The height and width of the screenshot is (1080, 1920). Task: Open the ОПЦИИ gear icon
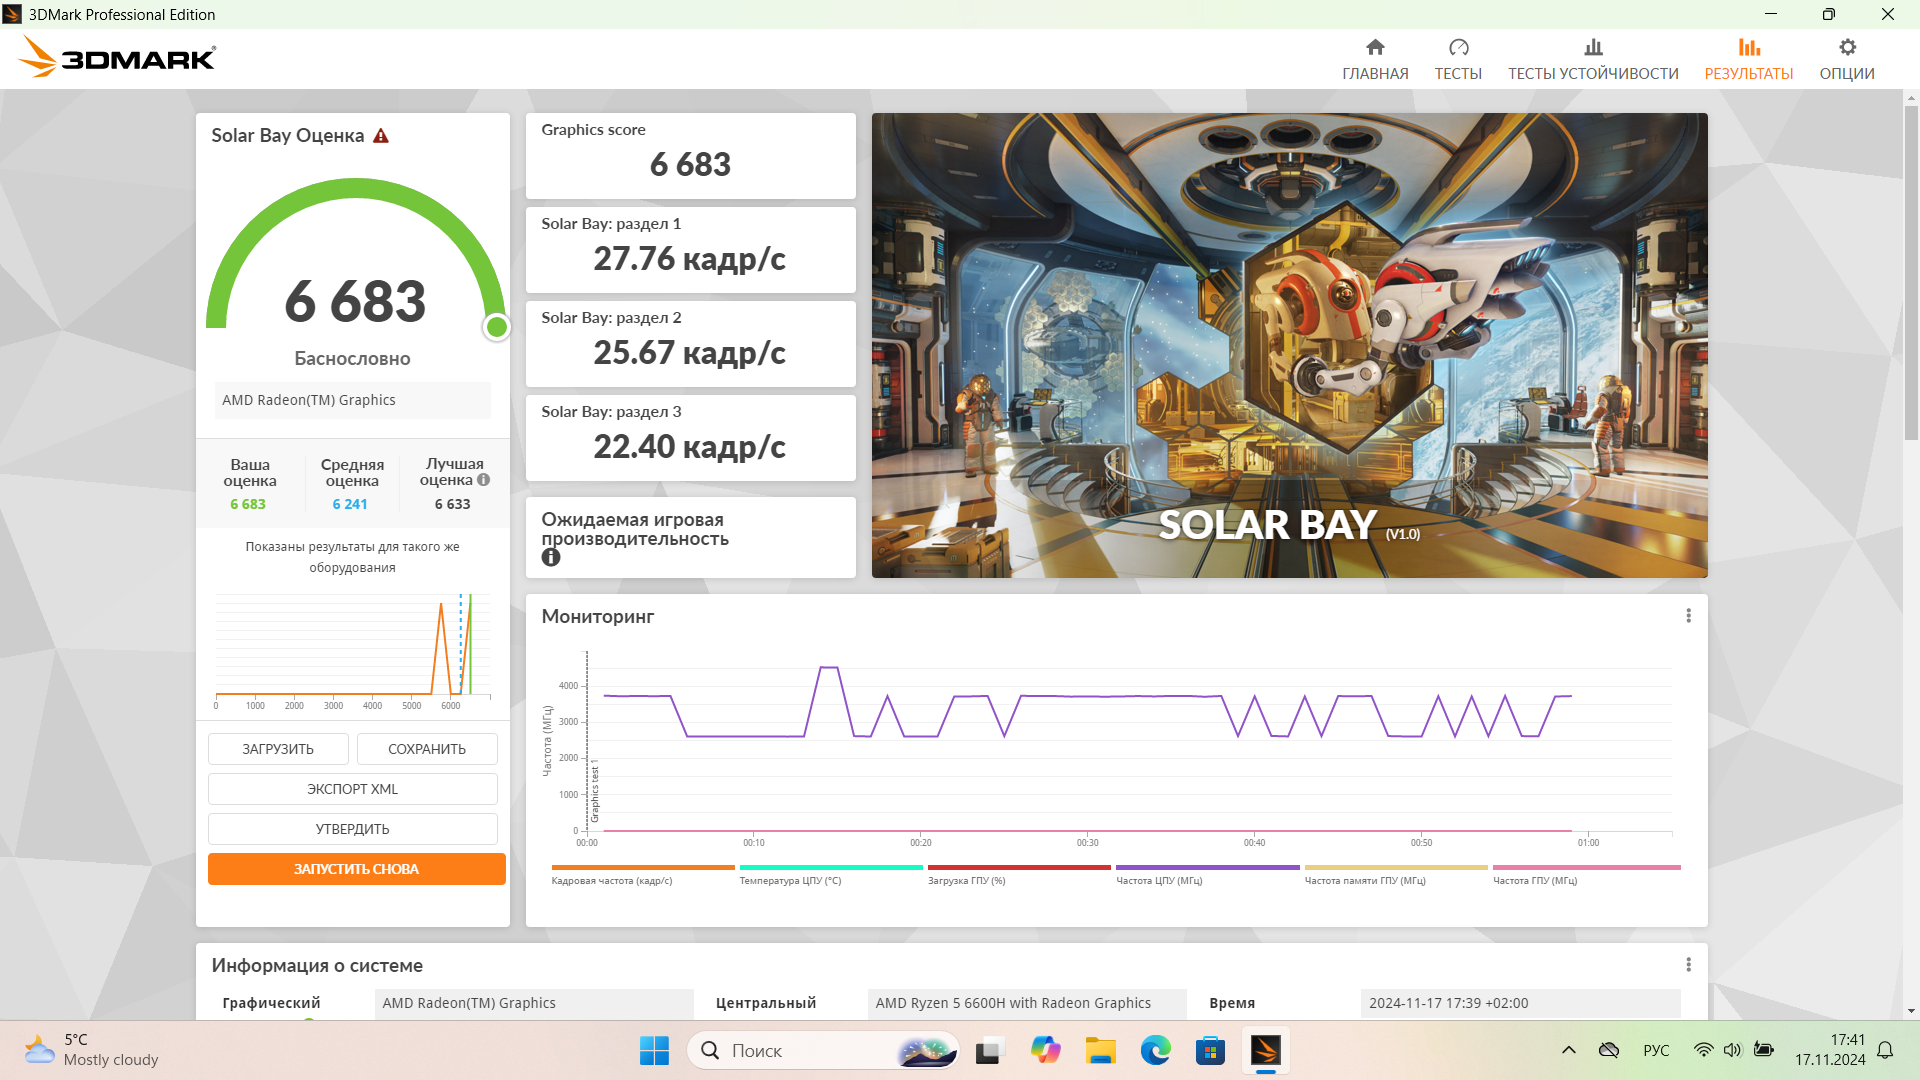coord(1847,48)
